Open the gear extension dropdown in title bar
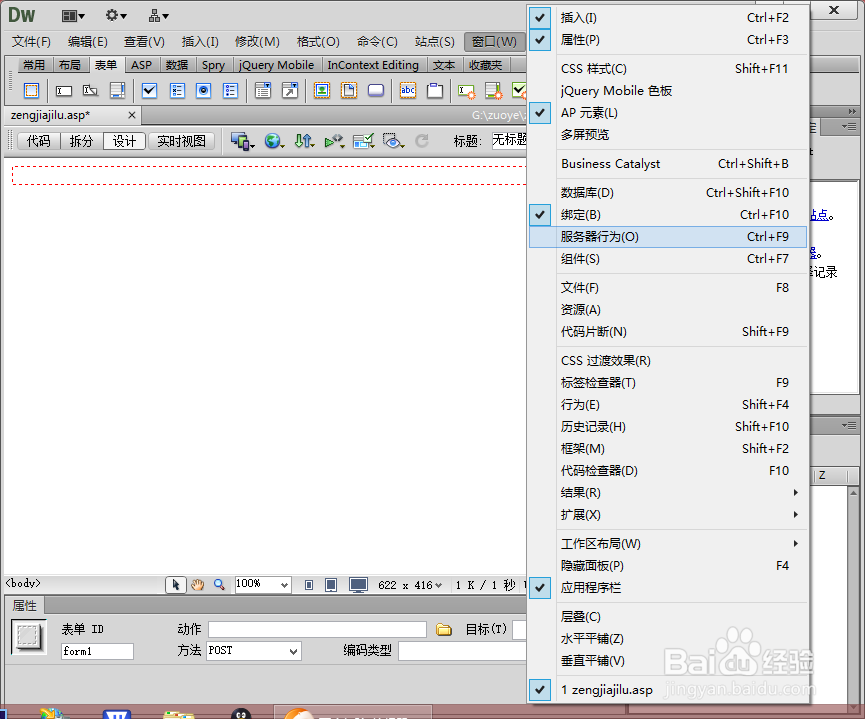 pos(116,16)
